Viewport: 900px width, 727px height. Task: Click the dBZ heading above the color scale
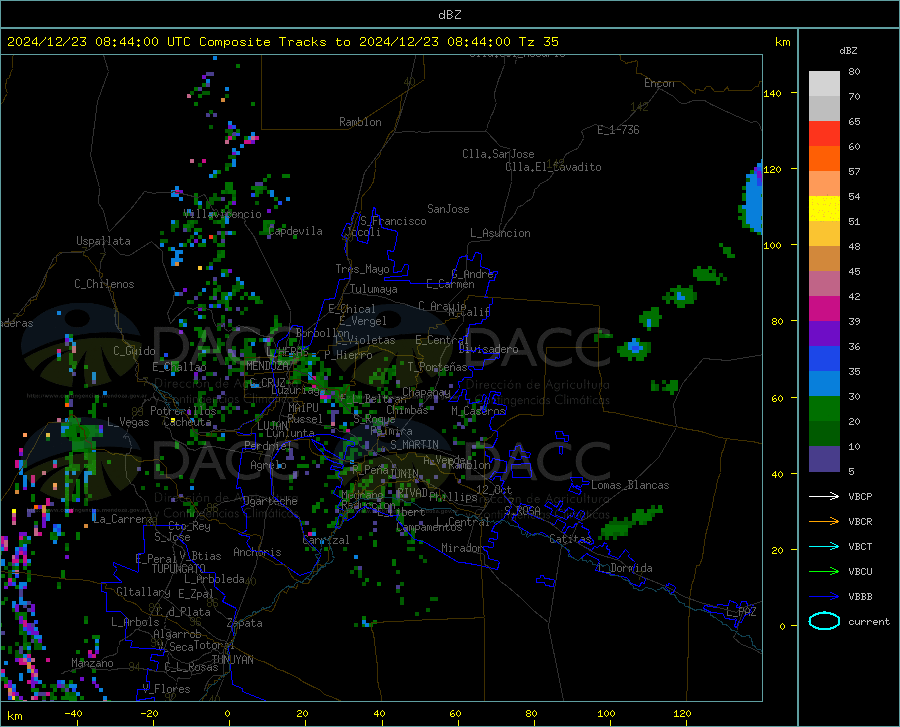click(x=848, y=50)
